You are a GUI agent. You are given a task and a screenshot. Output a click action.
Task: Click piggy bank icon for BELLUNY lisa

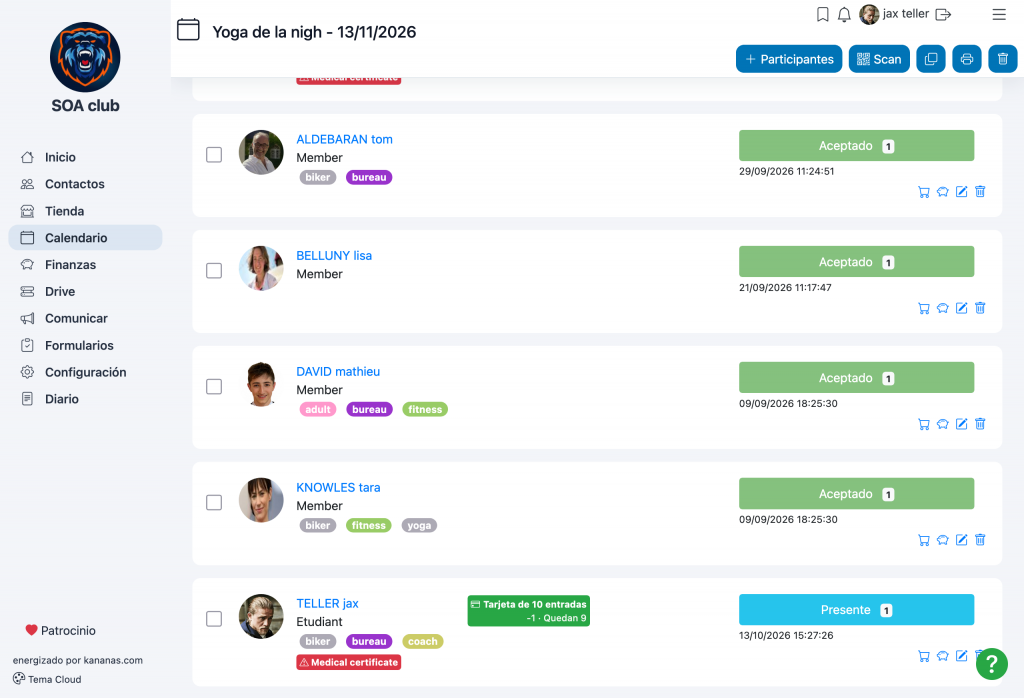coord(942,308)
